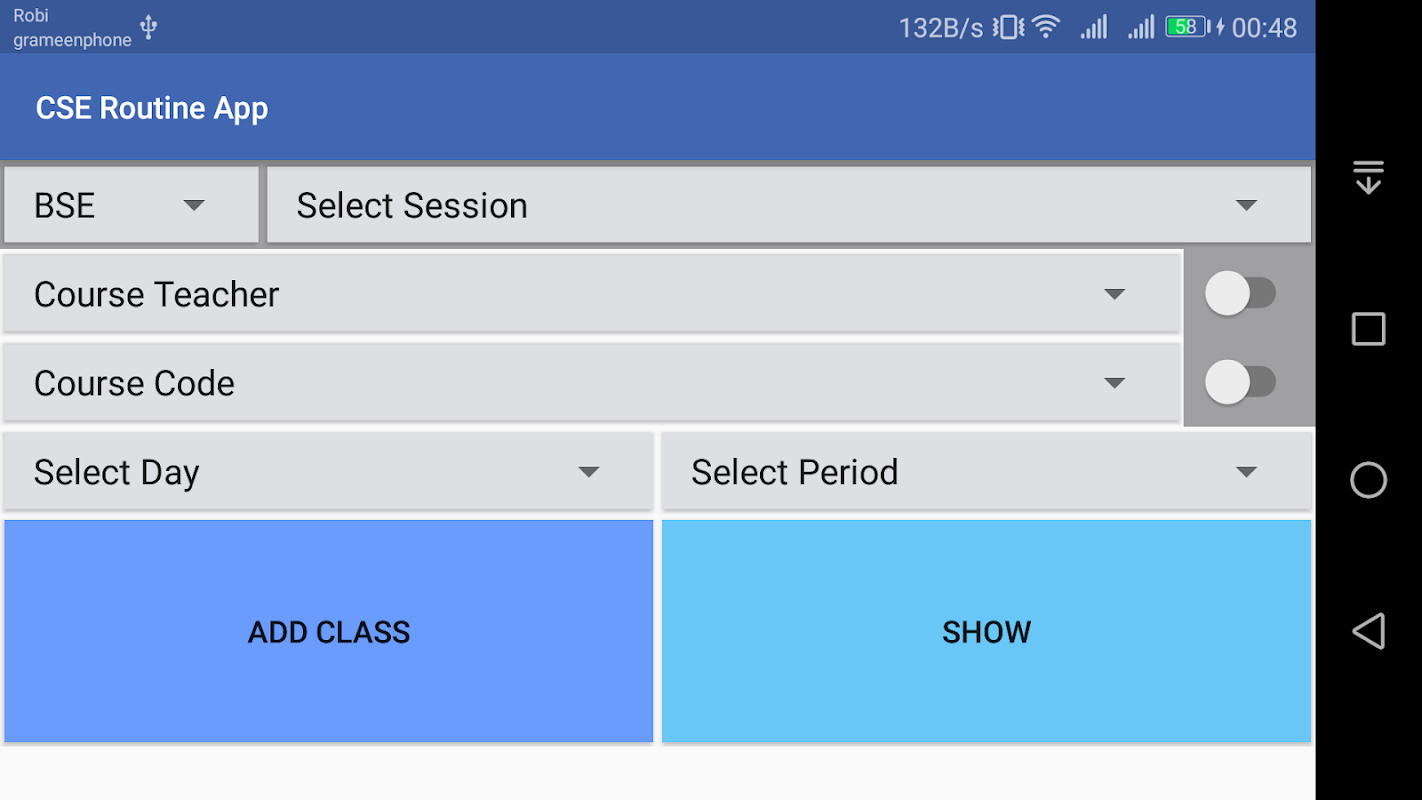
Task: Tap the USB connection status icon
Action: (149, 27)
